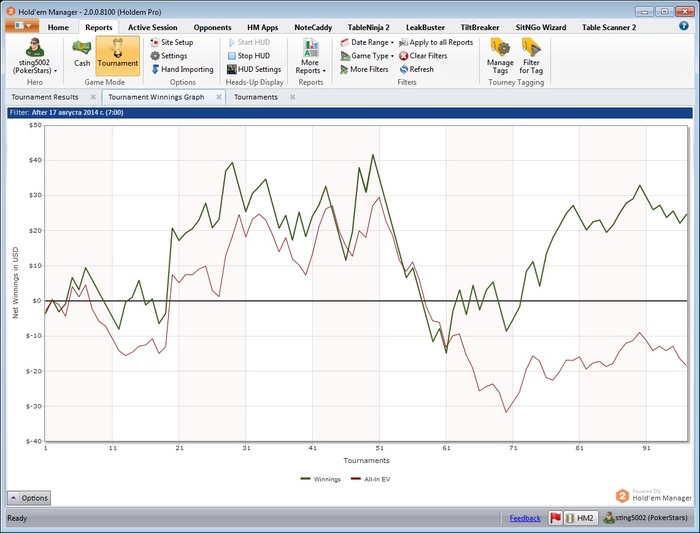Open the TiltBreaker tab
Screen dimensions: 700x533
(x=480, y=27)
